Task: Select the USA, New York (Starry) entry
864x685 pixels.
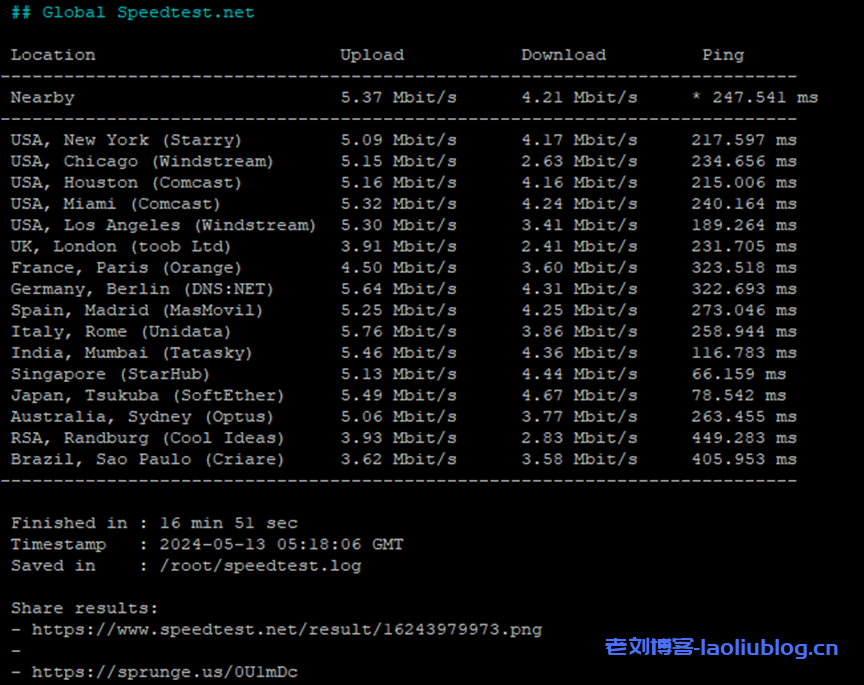Action: tap(126, 140)
